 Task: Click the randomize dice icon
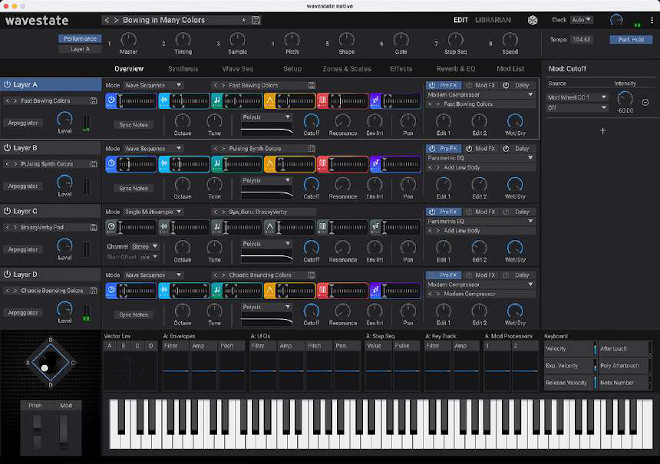(533, 20)
